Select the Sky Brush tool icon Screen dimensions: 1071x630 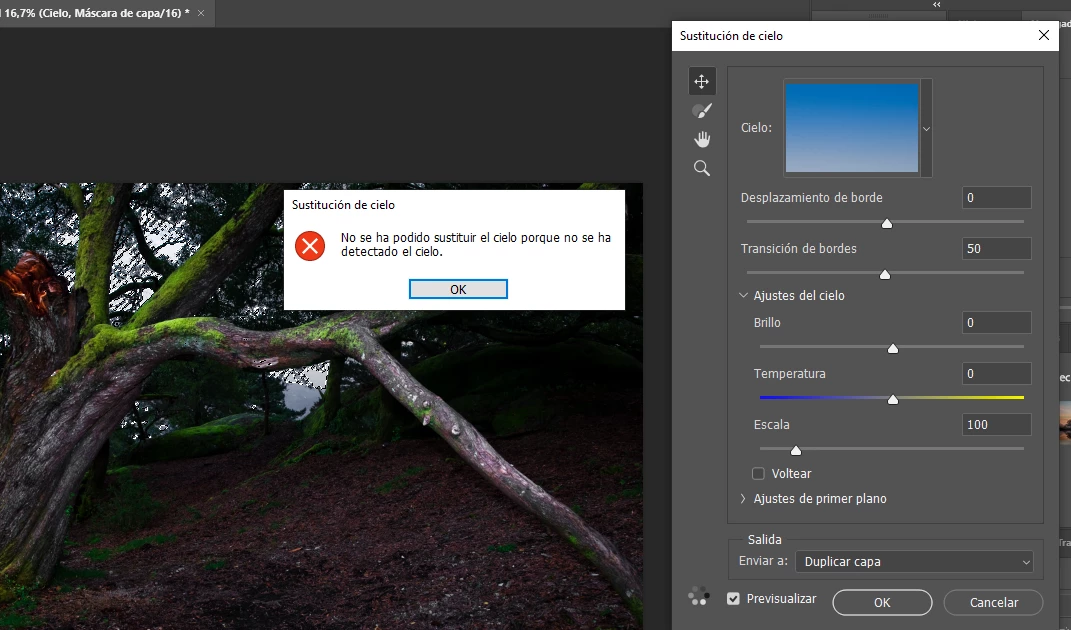701,111
